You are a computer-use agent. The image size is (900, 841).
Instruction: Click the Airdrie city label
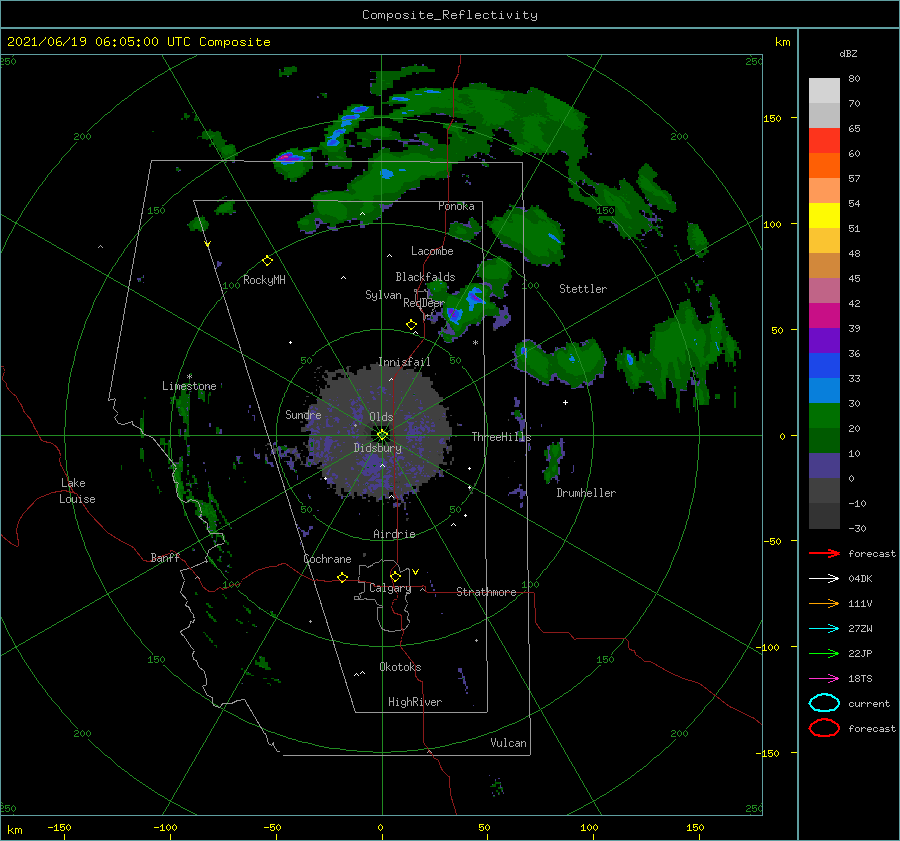click(394, 534)
